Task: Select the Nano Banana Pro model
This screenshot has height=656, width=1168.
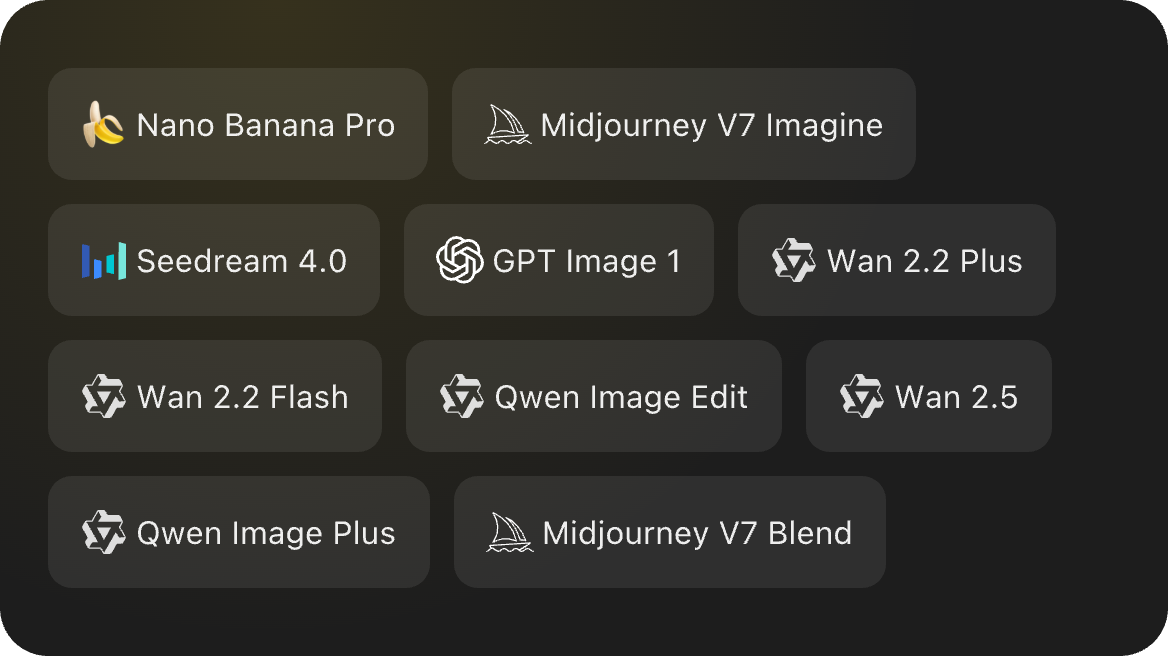Action: [x=238, y=124]
